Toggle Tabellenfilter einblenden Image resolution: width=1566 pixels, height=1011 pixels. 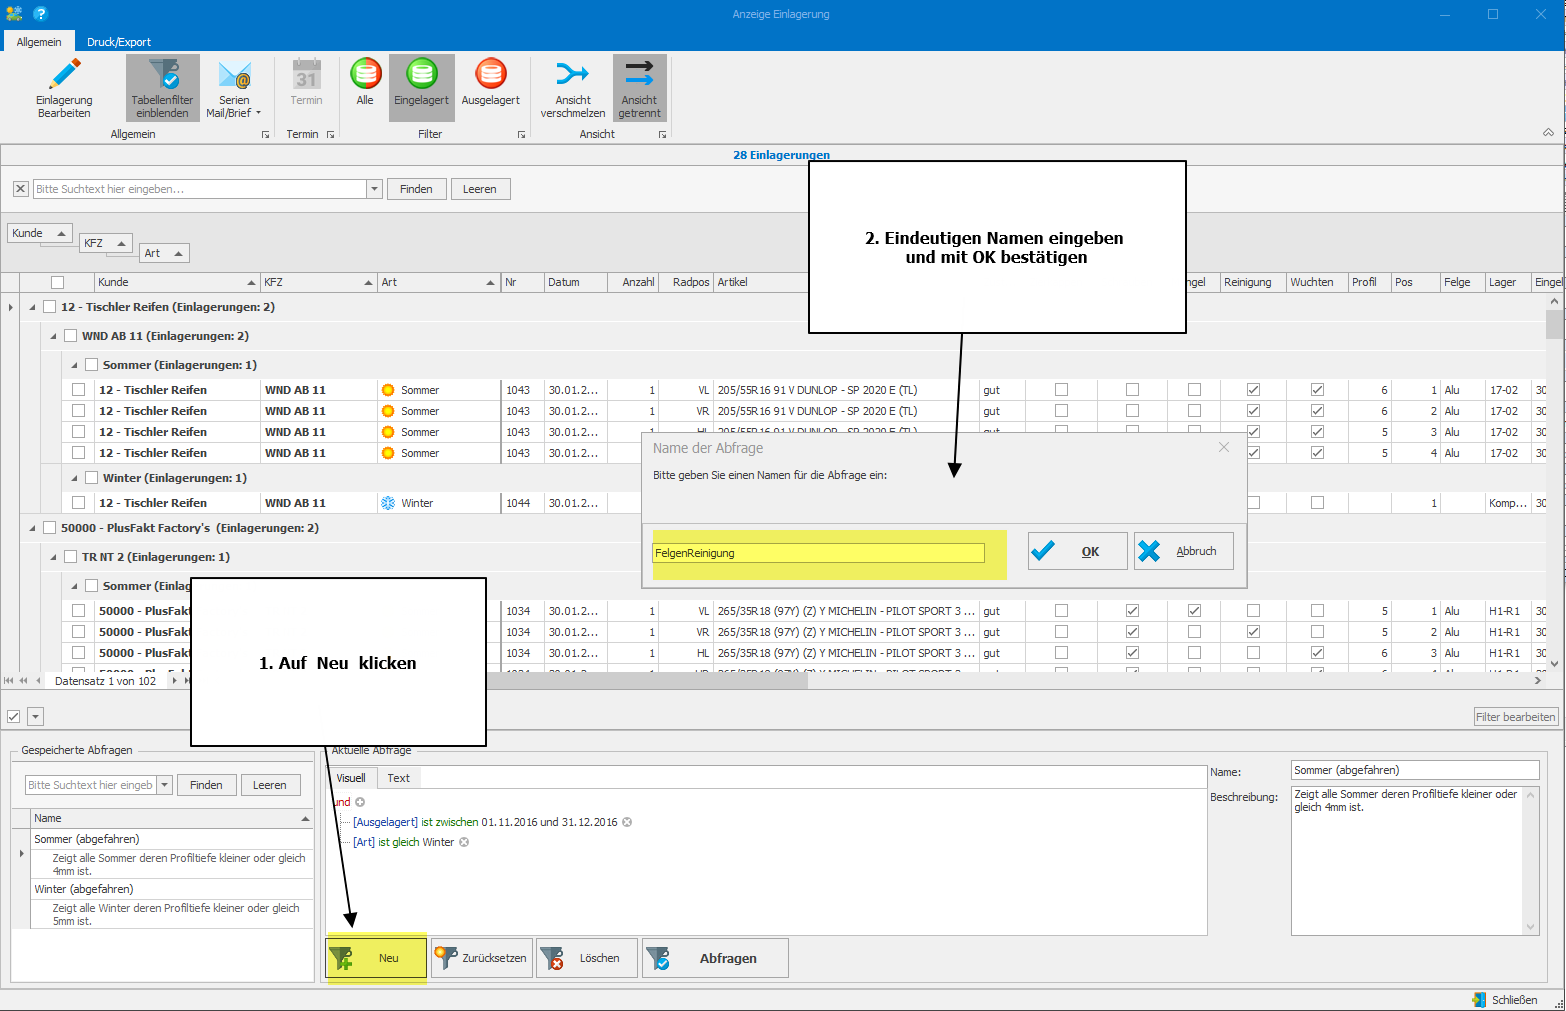(162, 88)
